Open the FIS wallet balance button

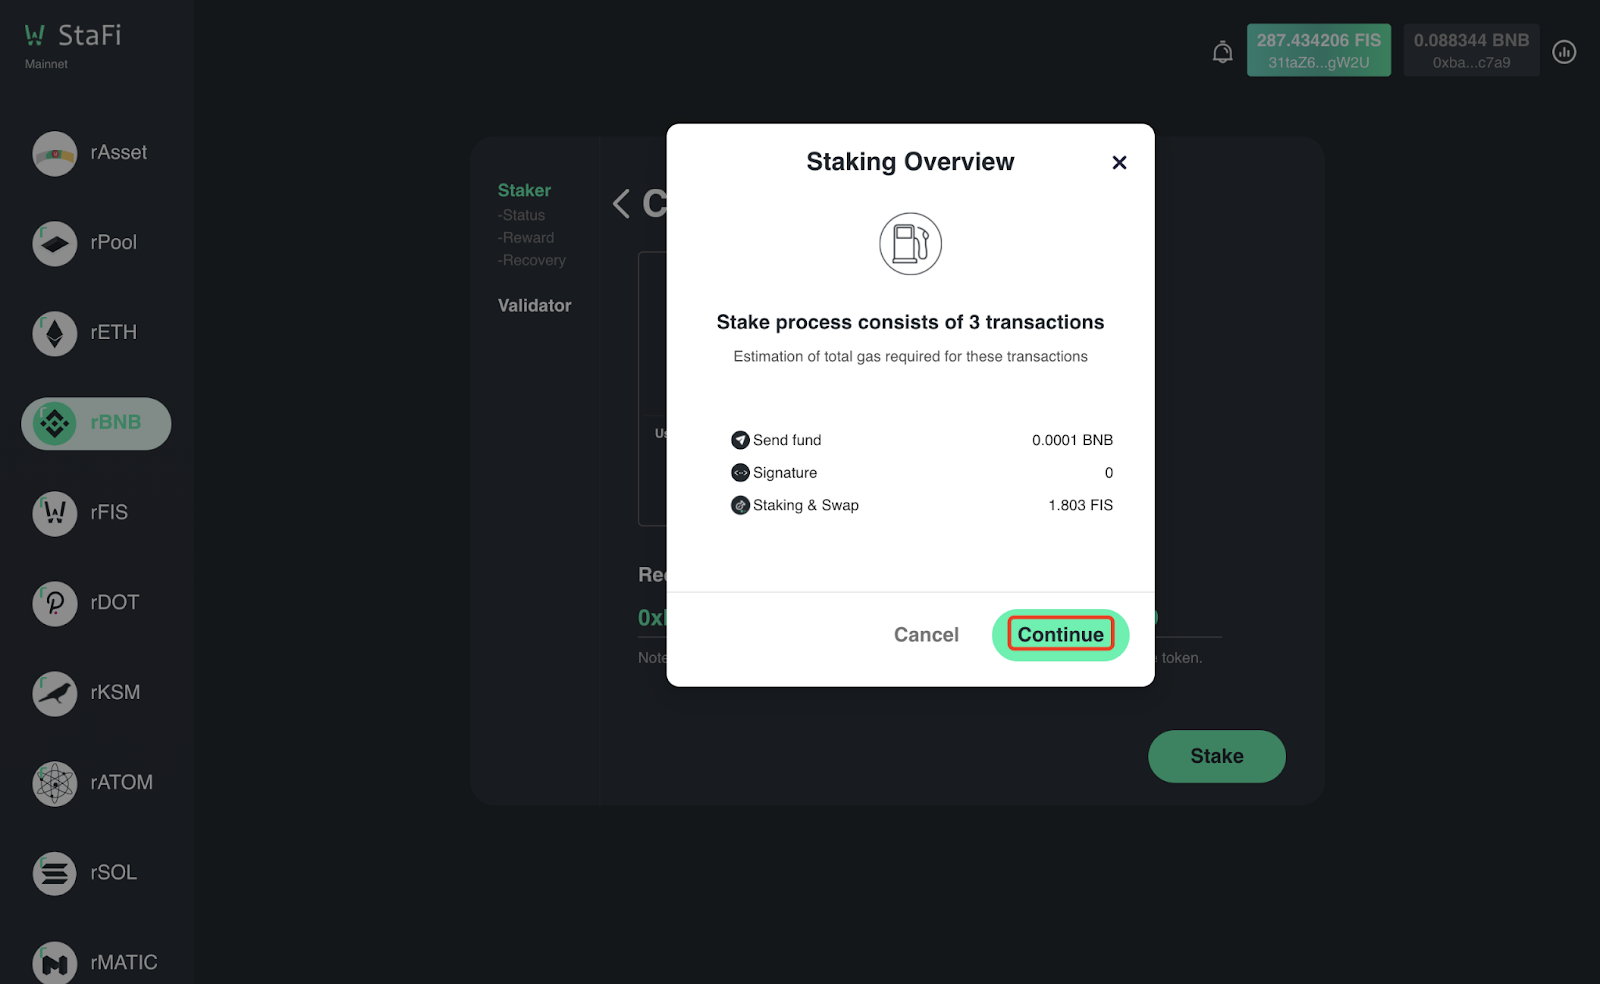pos(1319,50)
